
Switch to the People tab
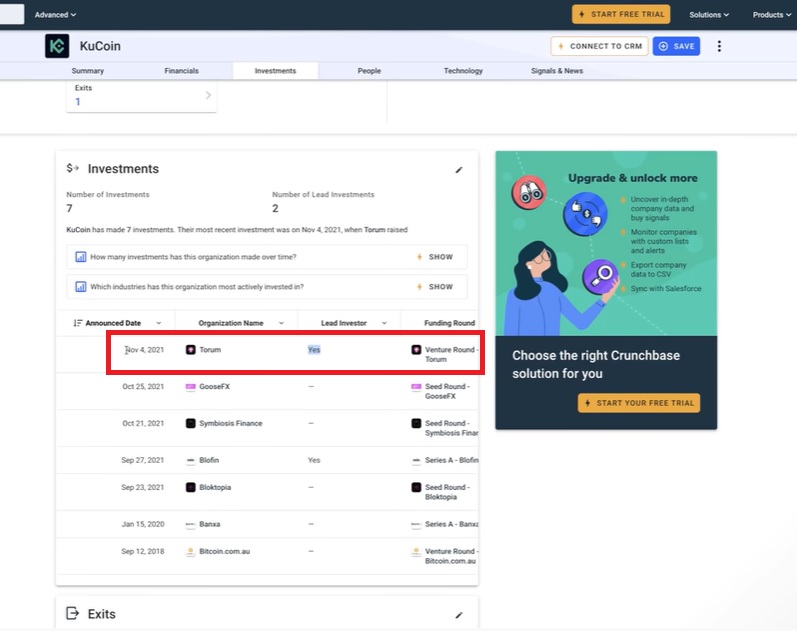pyautogui.click(x=369, y=71)
